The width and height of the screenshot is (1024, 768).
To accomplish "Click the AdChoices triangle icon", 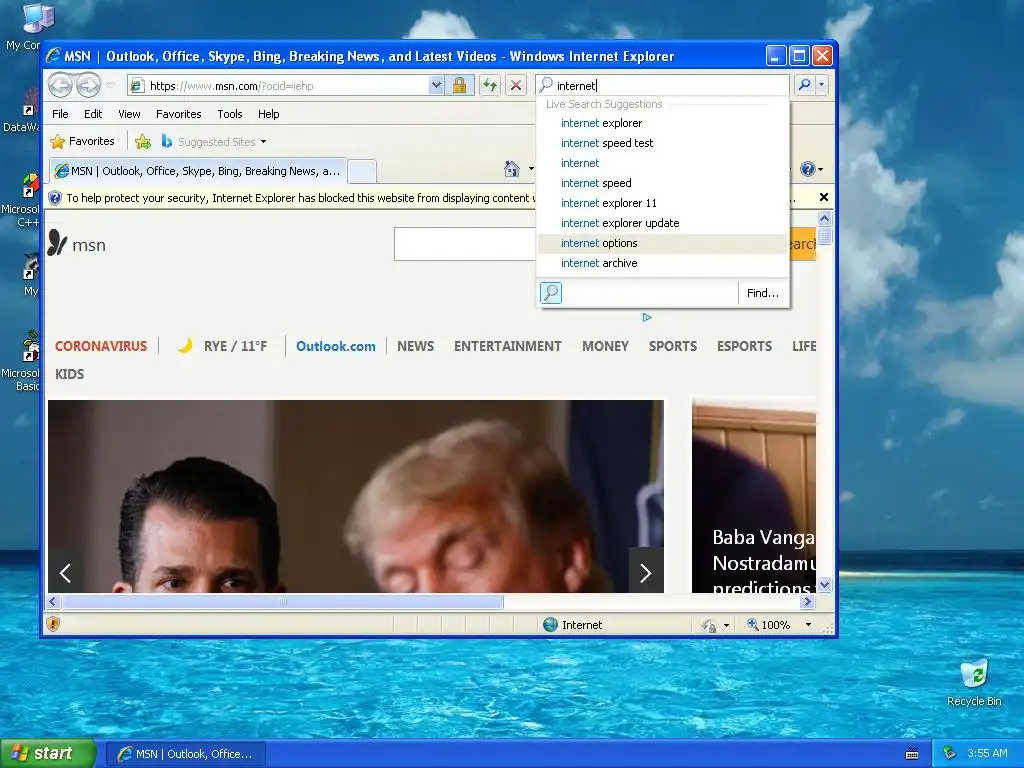I will tap(647, 317).
